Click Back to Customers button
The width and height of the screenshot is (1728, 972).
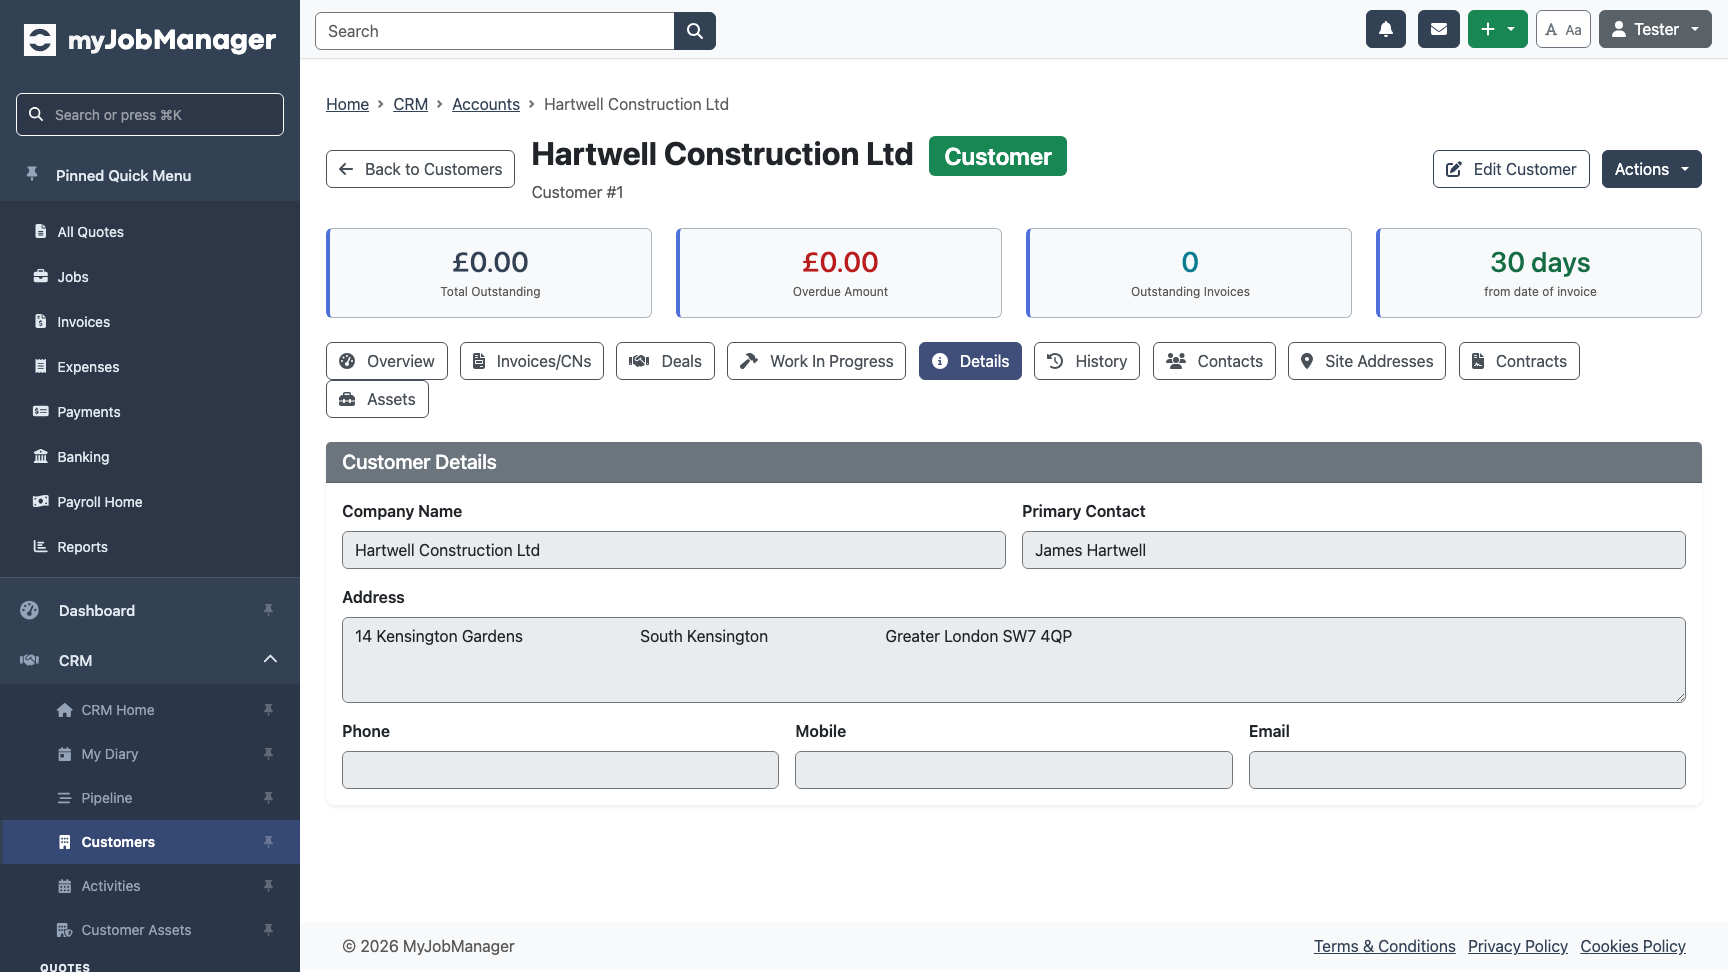420,169
